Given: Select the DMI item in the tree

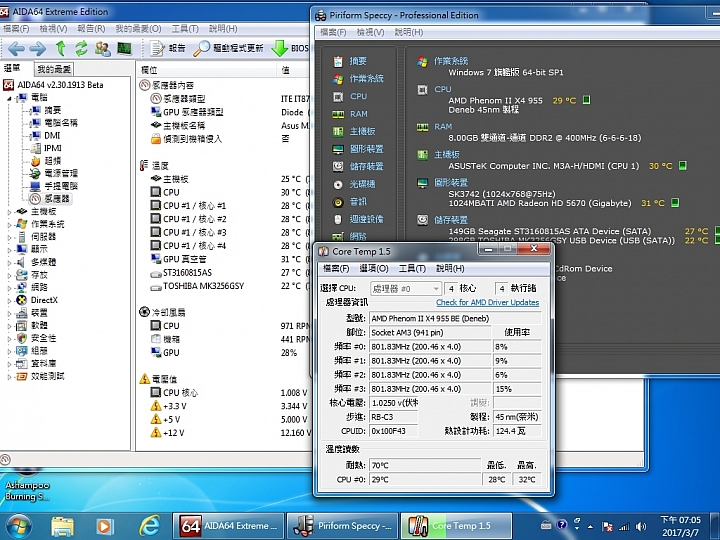Looking at the screenshot, I should pyautogui.click(x=52, y=135).
